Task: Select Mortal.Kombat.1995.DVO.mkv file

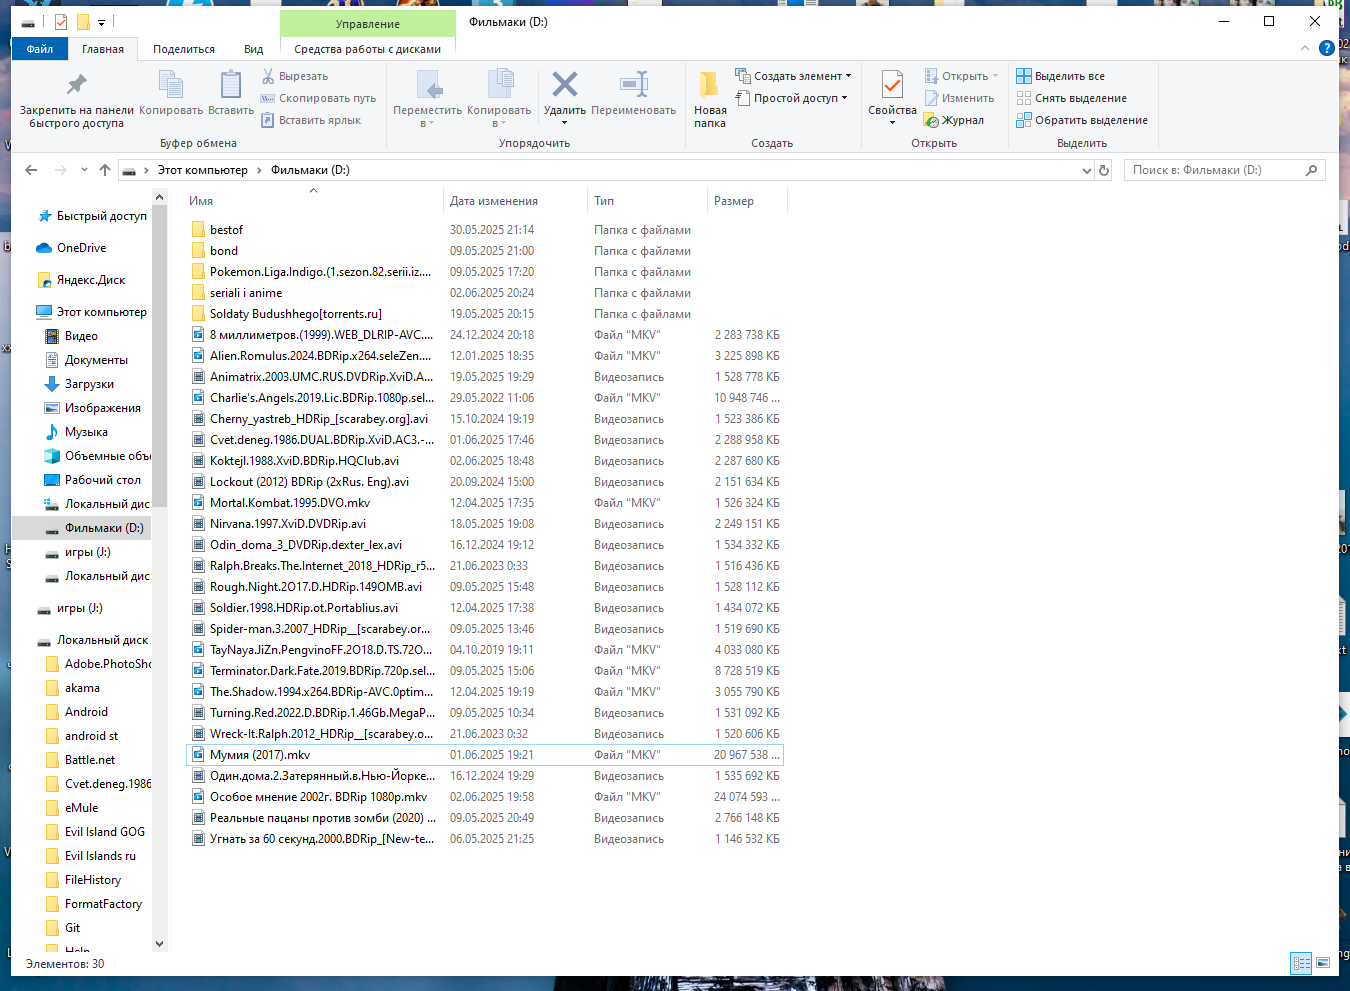Action: [290, 503]
